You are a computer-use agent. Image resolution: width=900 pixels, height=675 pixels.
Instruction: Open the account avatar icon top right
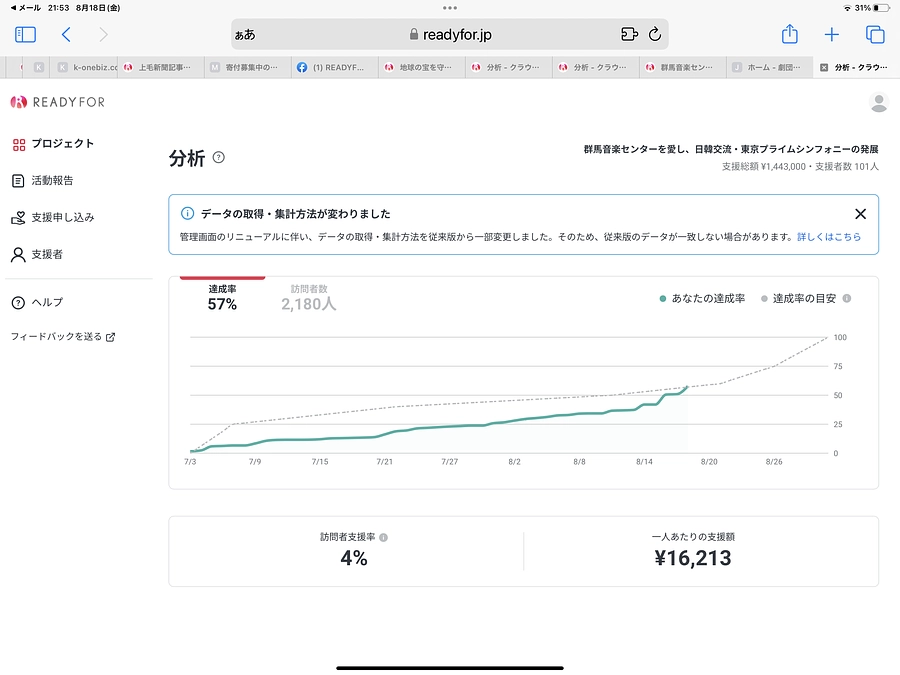coord(878,102)
